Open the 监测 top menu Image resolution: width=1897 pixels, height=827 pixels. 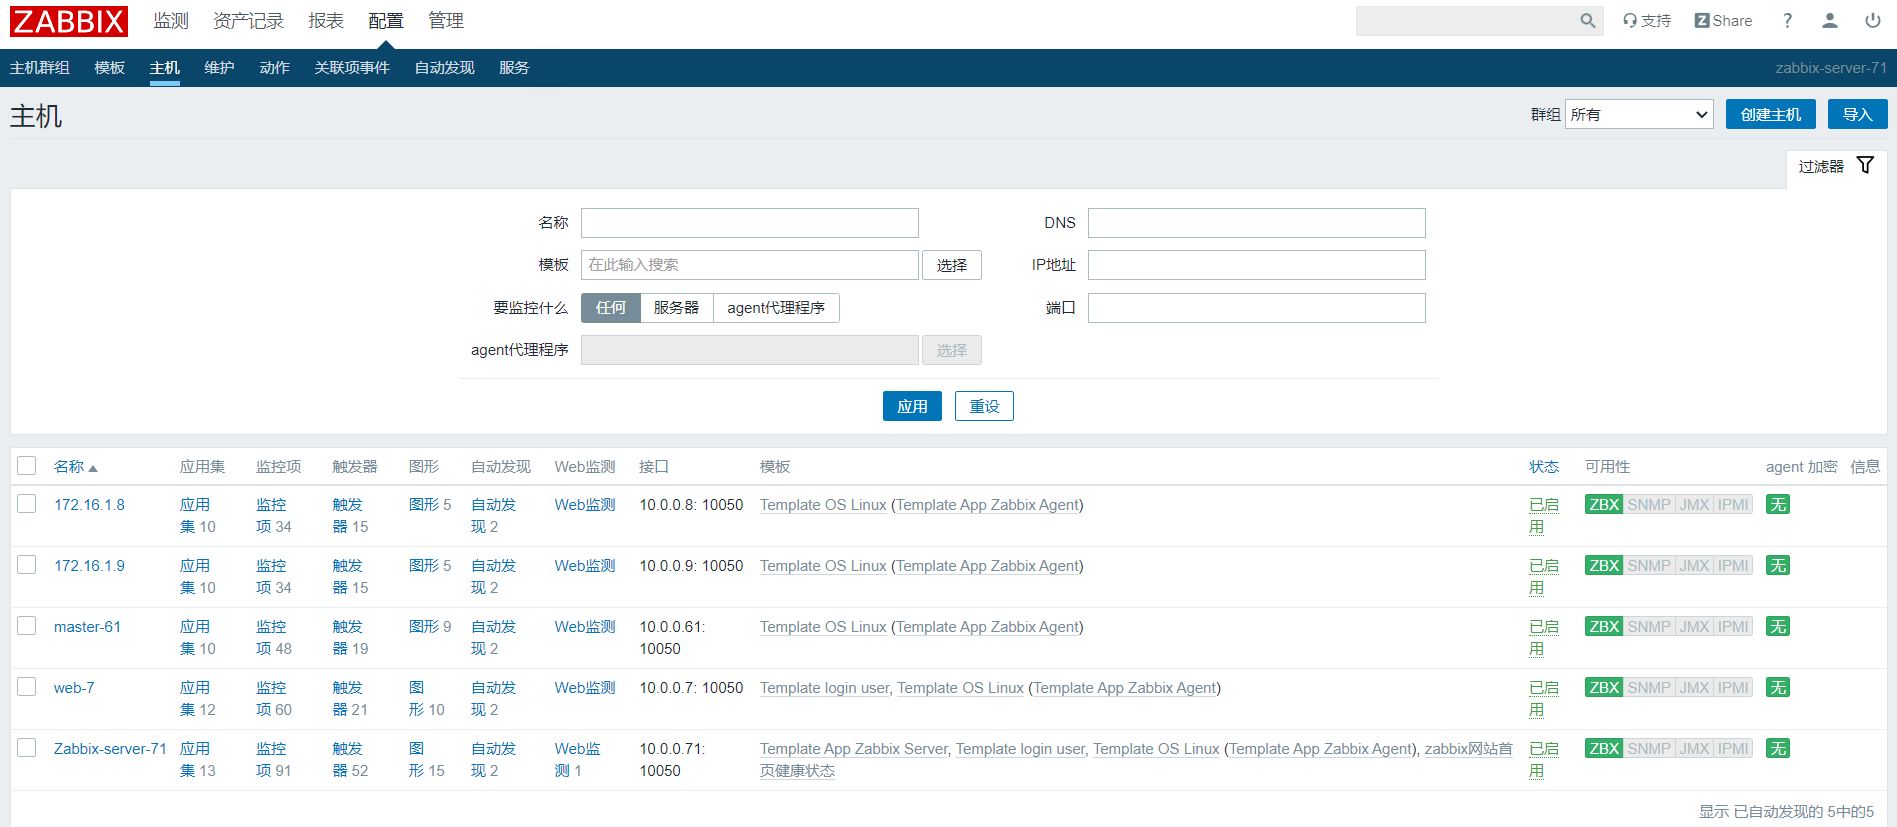[x=171, y=21]
